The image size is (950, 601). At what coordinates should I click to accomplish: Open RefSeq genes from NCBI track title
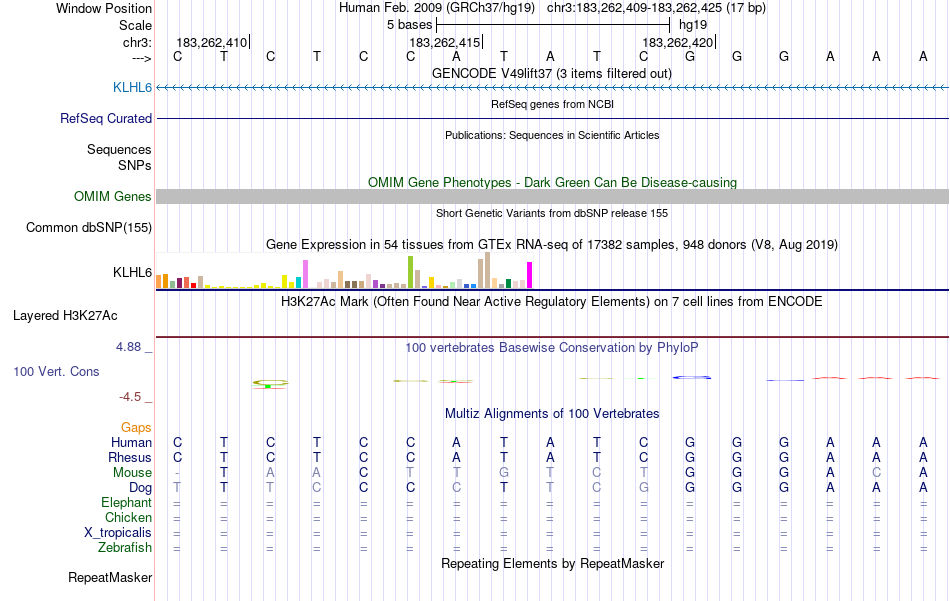(552, 104)
